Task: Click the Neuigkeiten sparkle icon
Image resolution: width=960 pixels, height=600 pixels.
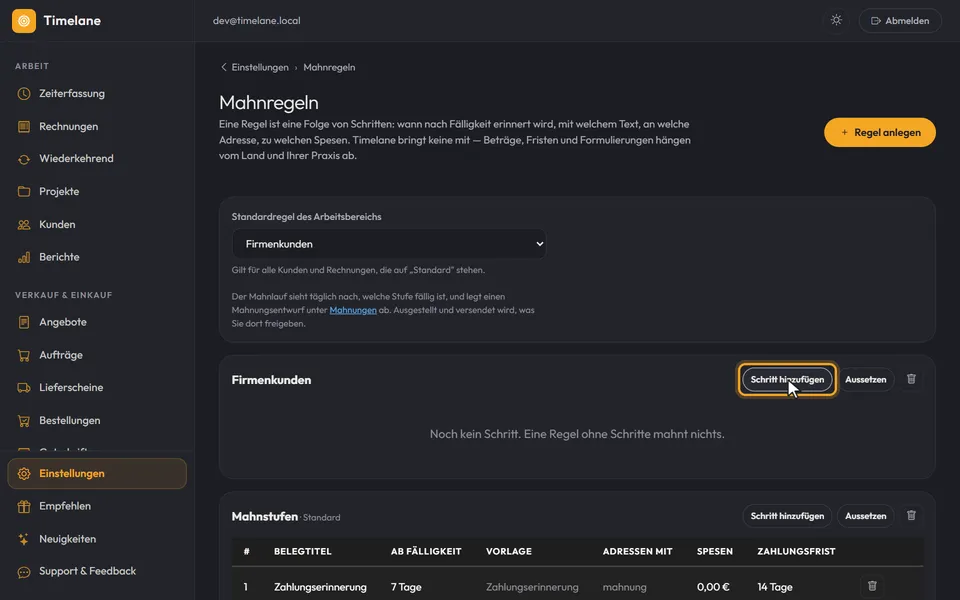Action: pyautogui.click(x=24, y=539)
